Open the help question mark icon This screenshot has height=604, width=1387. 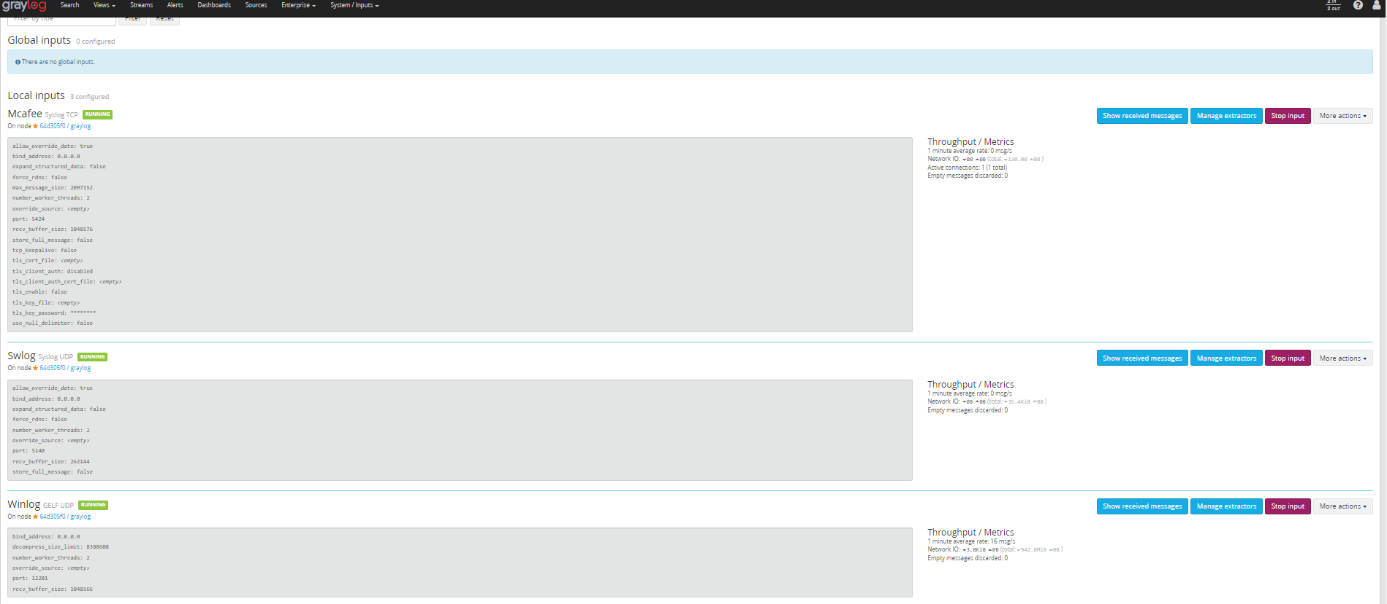click(1357, 6)
